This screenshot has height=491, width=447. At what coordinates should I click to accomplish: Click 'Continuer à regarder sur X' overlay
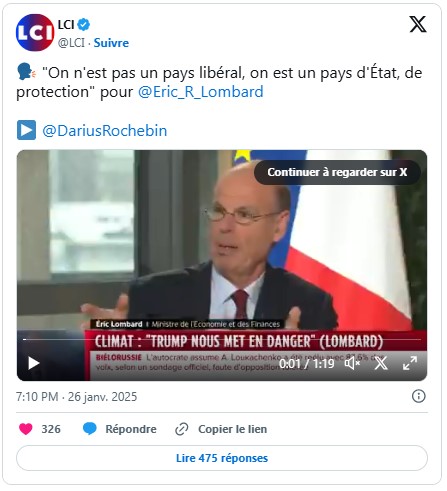tap(337, 172)
